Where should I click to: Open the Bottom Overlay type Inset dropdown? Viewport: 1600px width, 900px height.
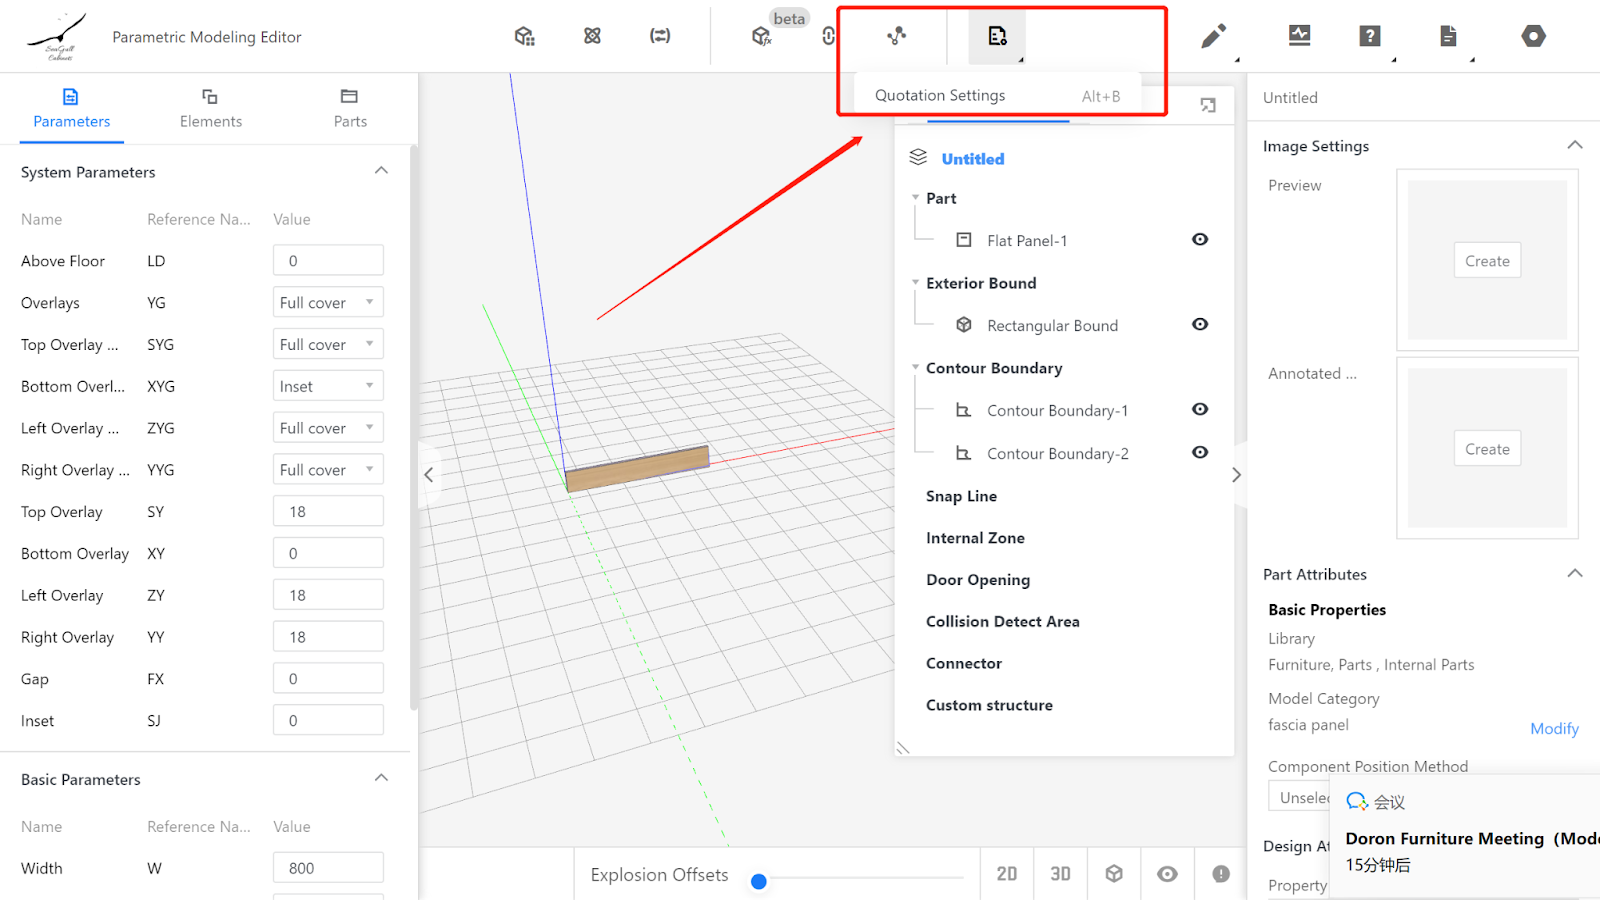pos(328,386)
